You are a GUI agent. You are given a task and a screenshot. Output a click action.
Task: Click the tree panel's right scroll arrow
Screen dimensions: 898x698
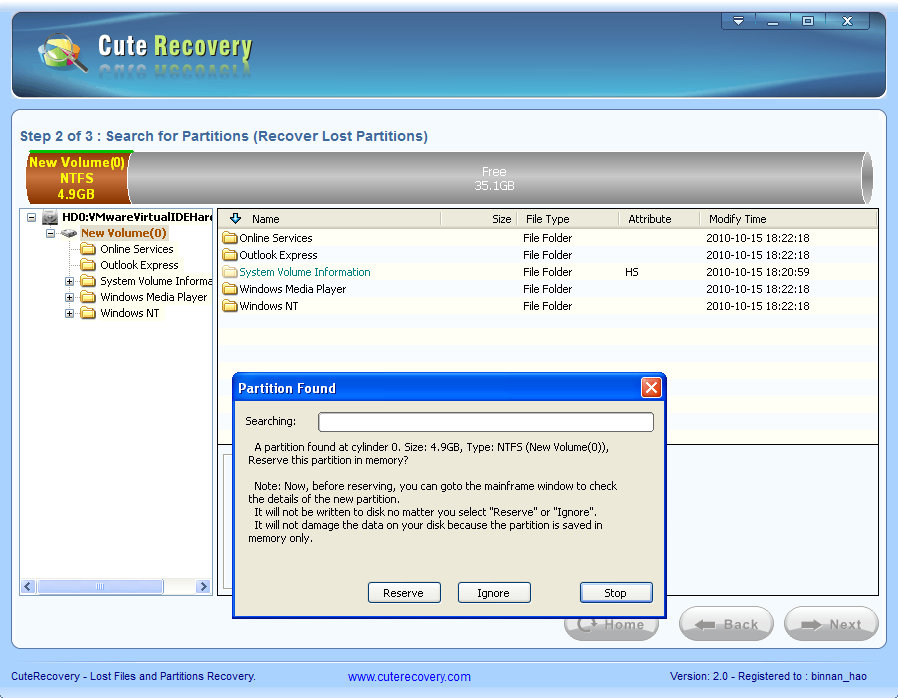pos(203,587)
